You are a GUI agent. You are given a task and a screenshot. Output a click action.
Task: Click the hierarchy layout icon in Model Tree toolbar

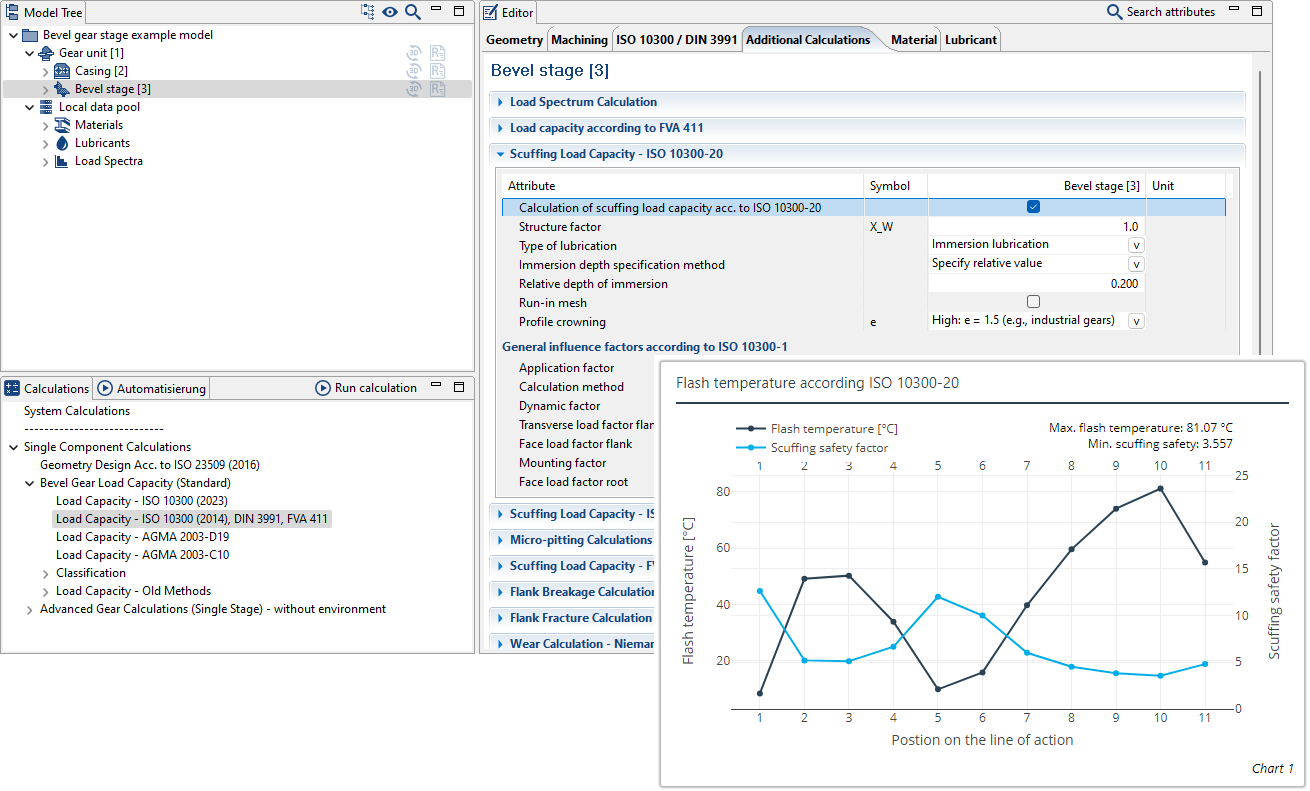[x=366, y=12]
